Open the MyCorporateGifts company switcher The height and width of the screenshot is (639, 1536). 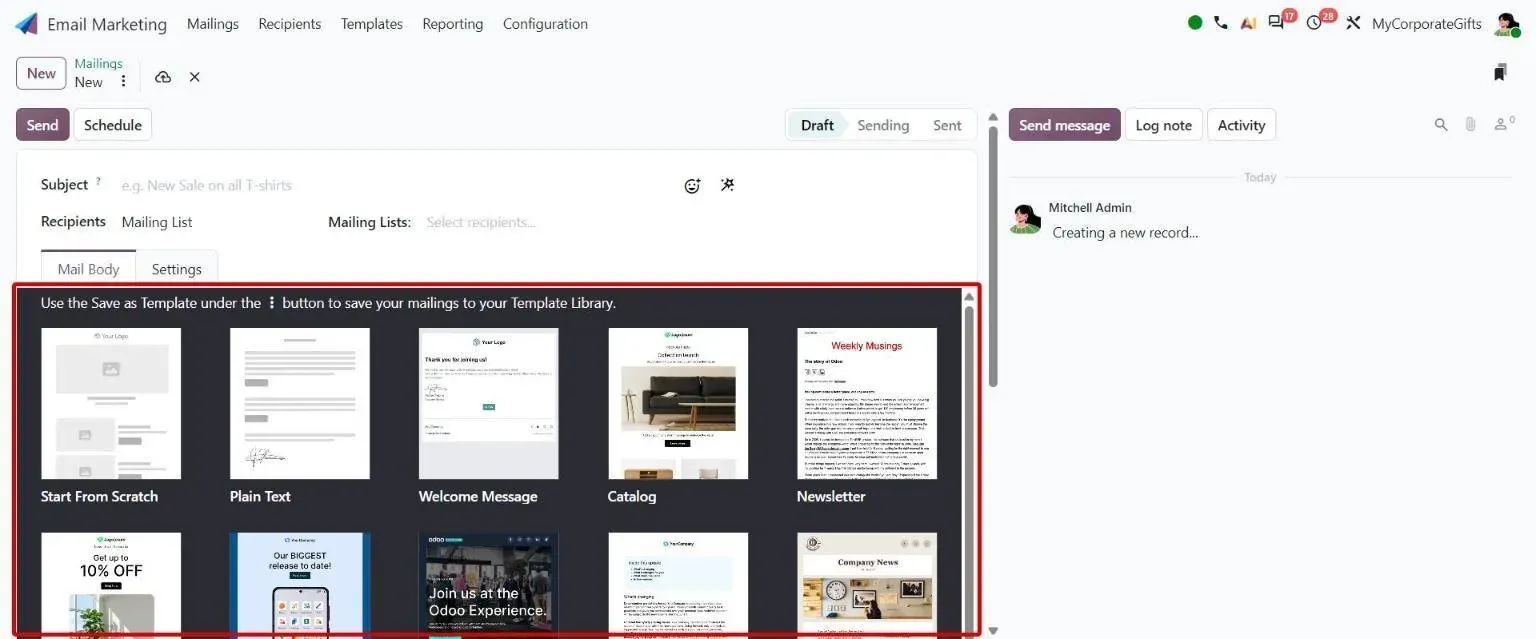[1426, 24]
